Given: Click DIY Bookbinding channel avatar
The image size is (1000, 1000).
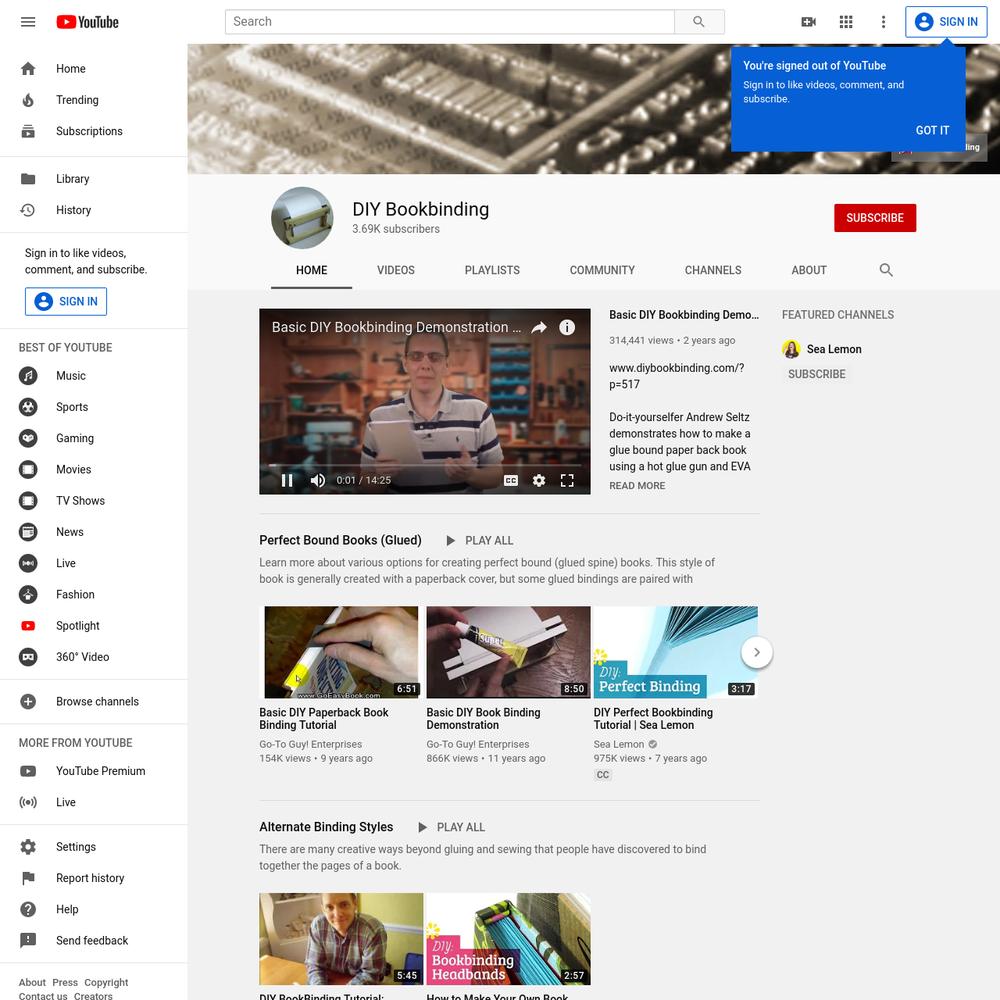Looking at the screenshot, I should 302,218.
